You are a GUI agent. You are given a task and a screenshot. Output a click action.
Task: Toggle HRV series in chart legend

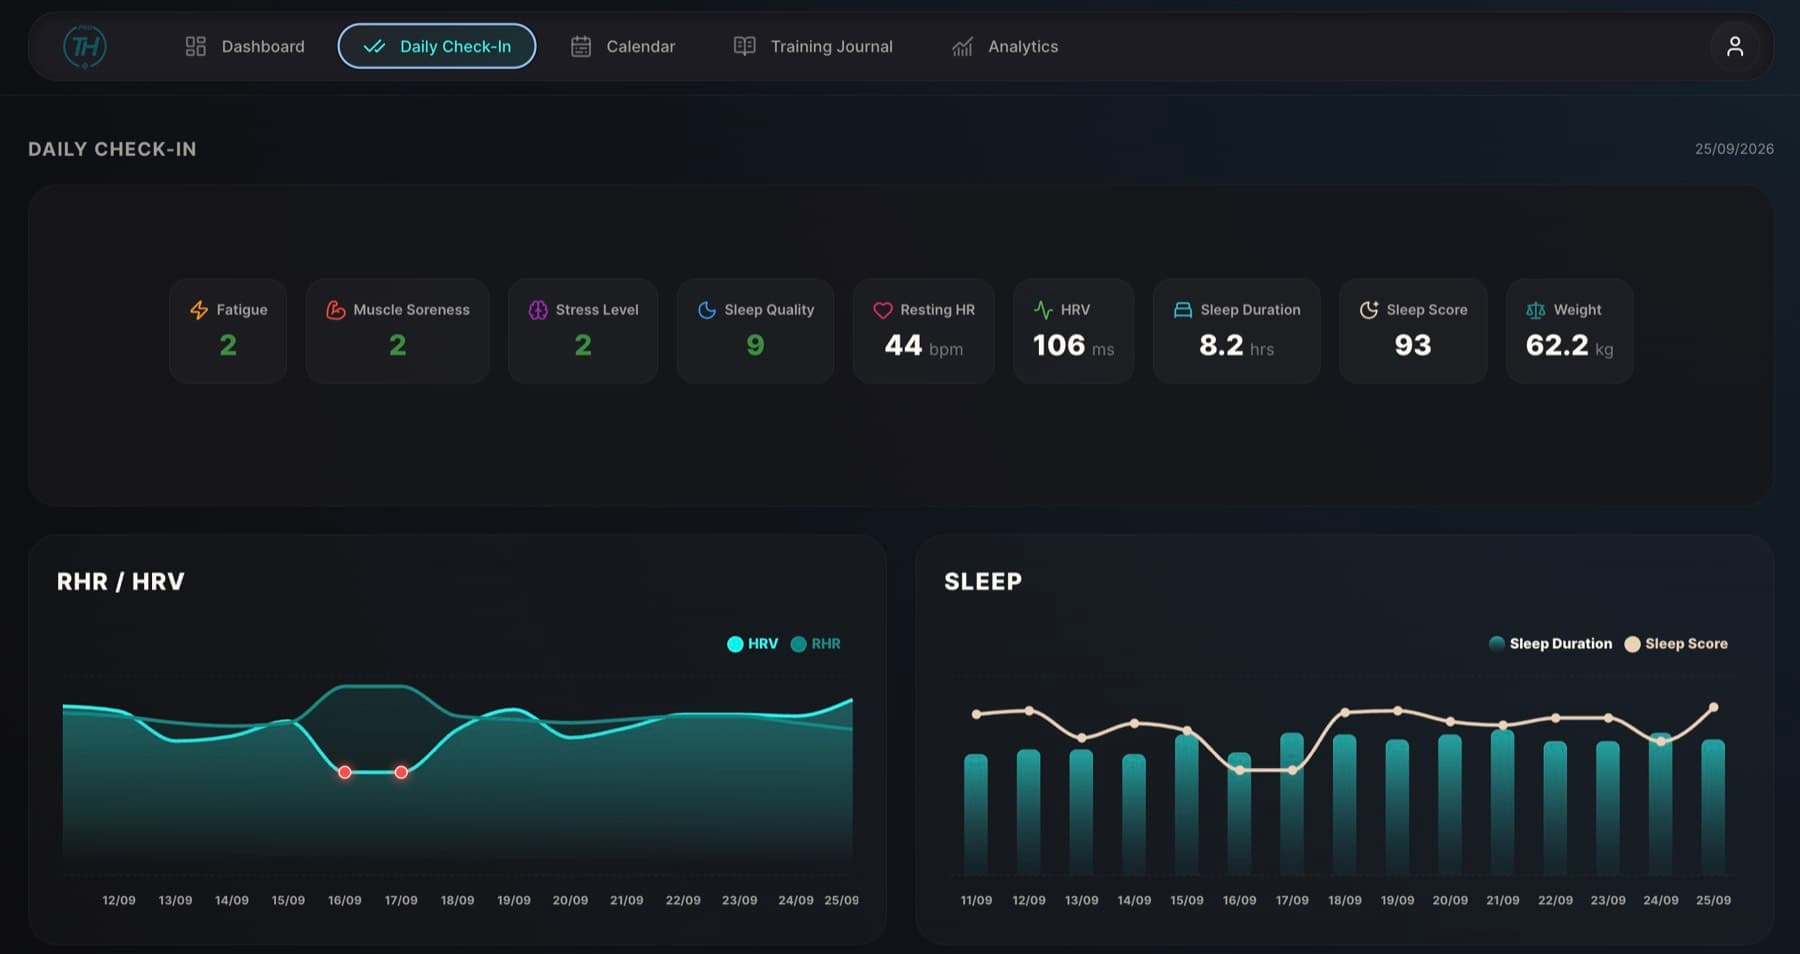click(752, 644)
